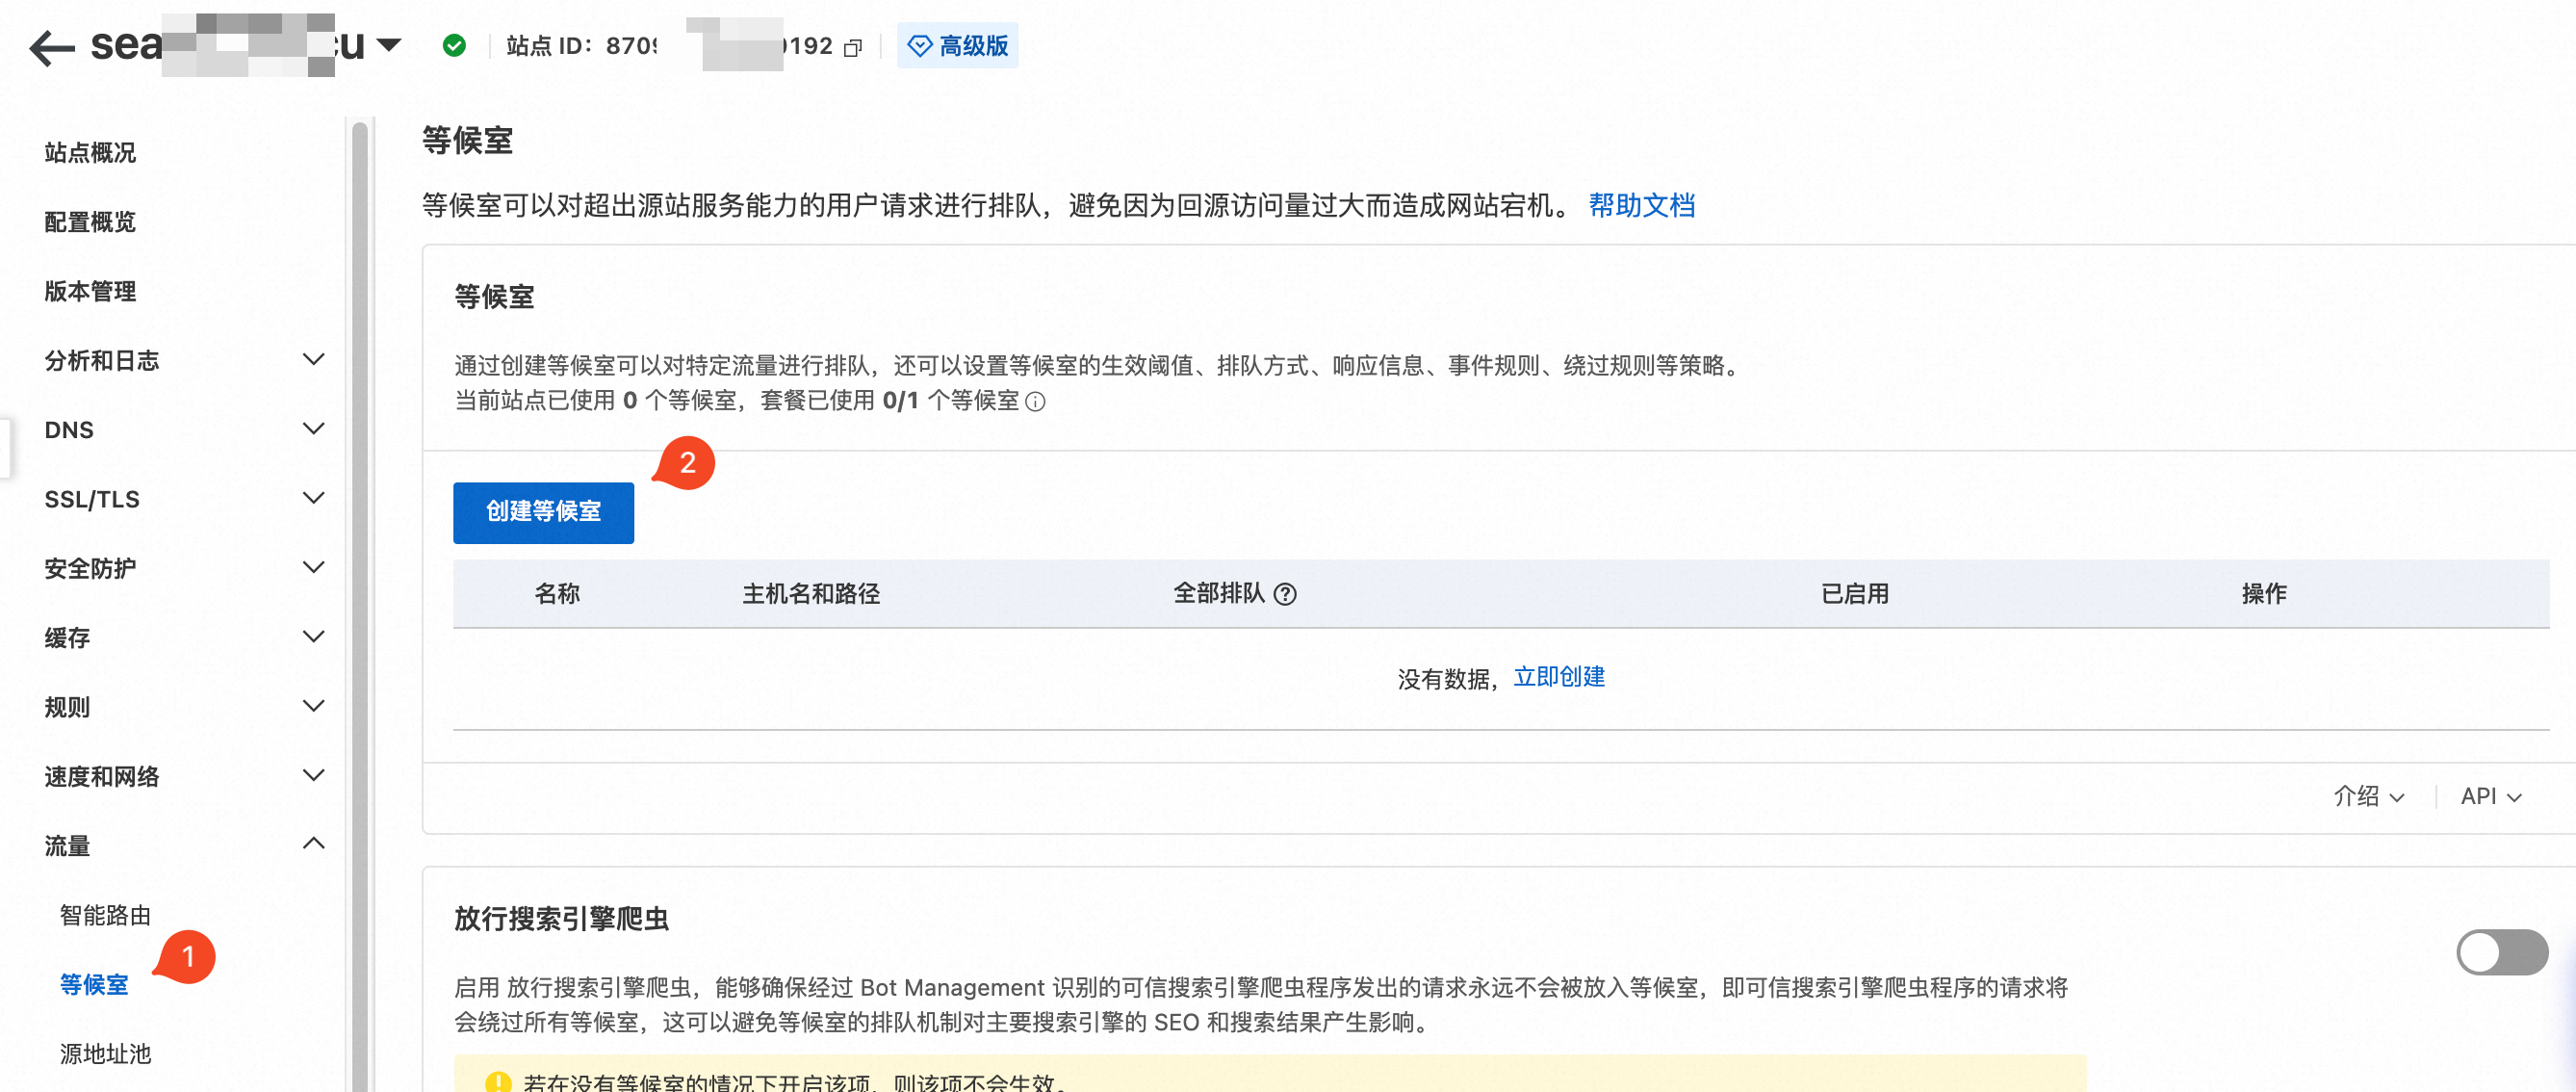The image size is (2576, 1092).
Task: Open 源地址池 in the sidebar
Action: [105, 1053]
